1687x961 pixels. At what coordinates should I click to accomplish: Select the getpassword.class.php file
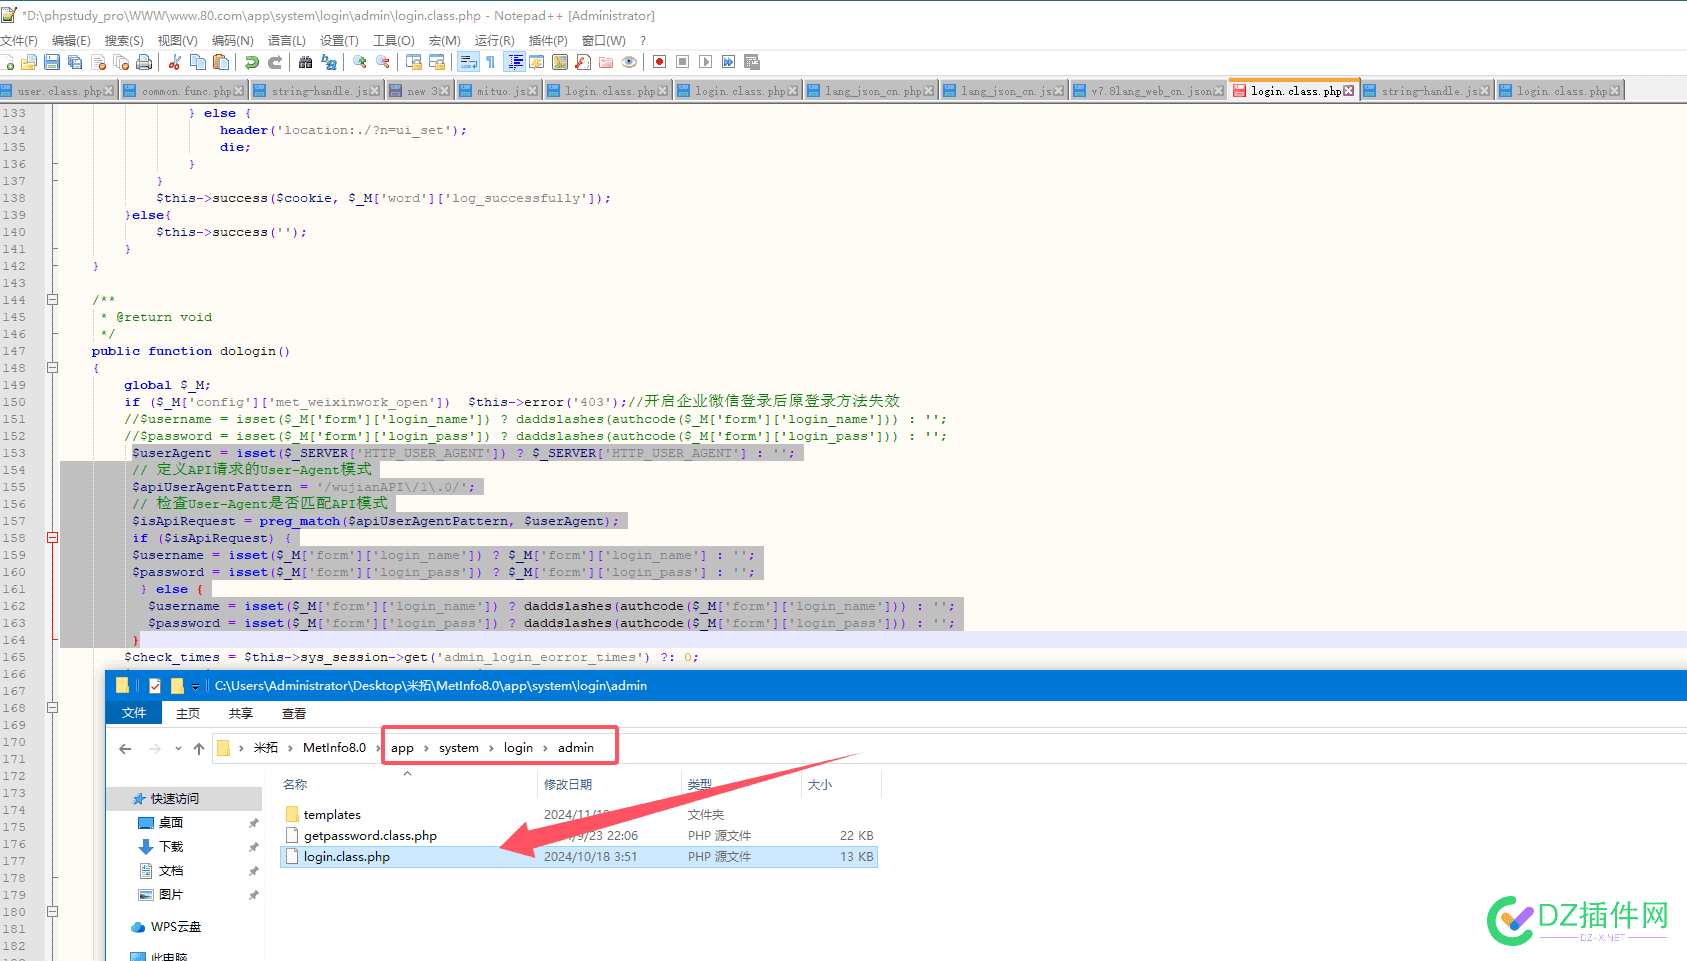click(579, 835)
